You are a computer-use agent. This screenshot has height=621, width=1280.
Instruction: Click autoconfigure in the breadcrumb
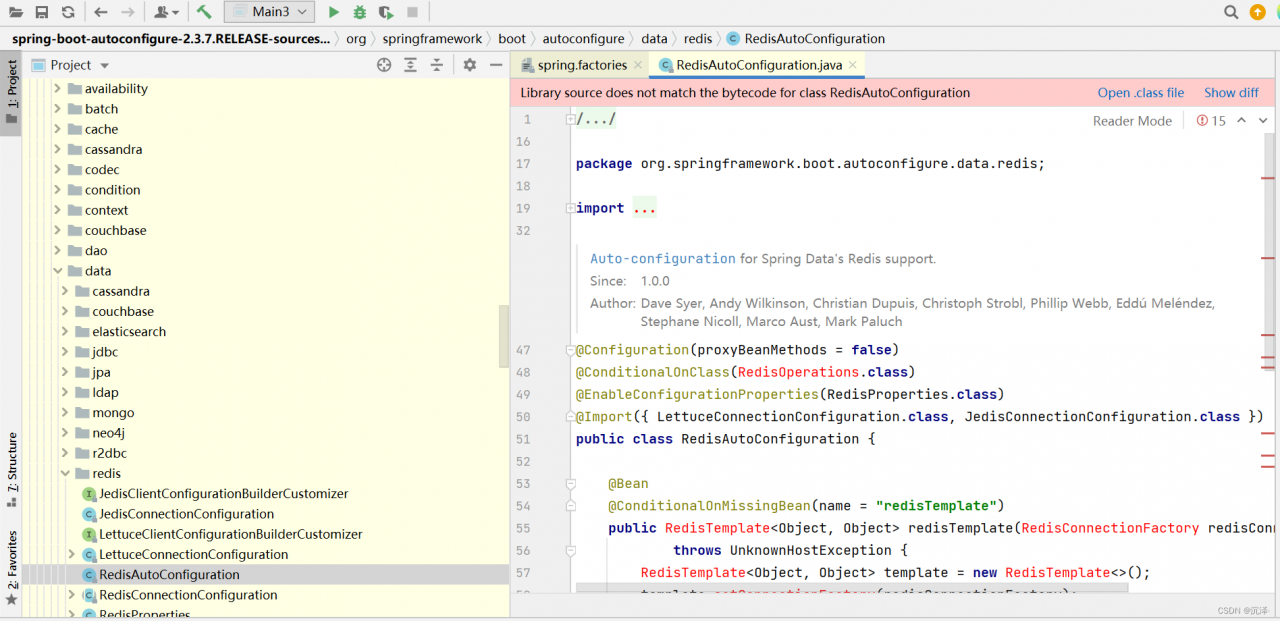coord(584,39)
